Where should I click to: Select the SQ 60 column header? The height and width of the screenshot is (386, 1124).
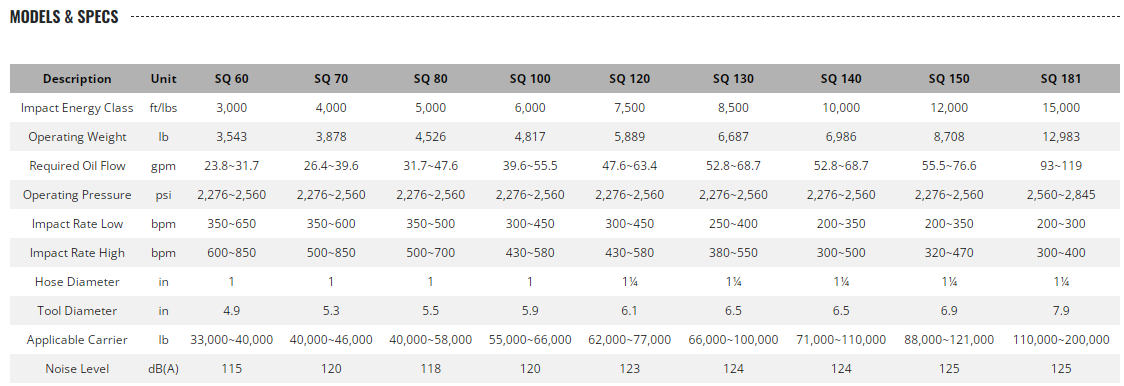(232, 79)
